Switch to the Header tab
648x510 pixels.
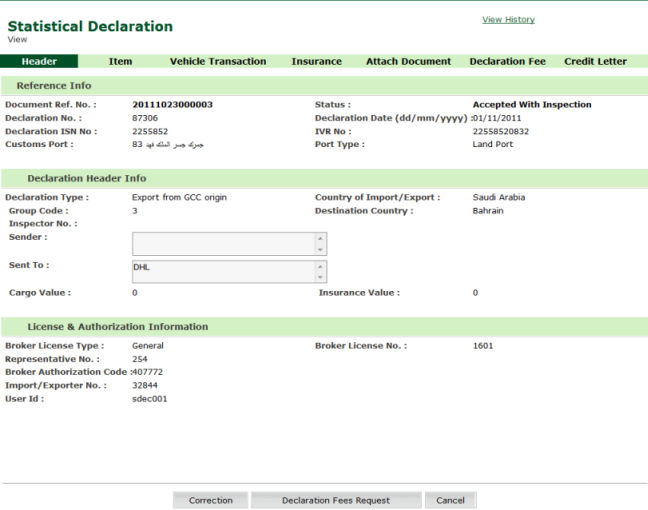click(40, 61)
